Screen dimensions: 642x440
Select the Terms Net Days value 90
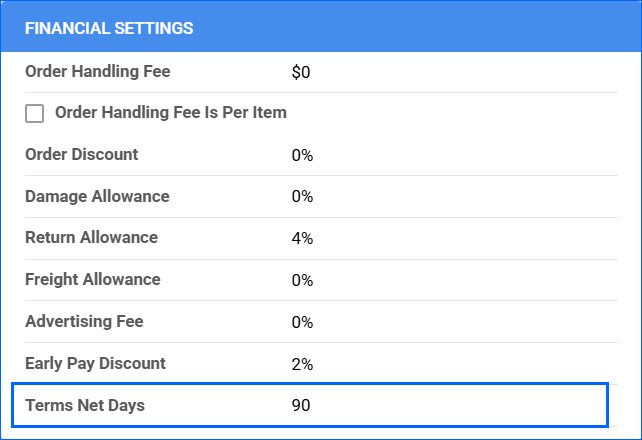[301, 407]
